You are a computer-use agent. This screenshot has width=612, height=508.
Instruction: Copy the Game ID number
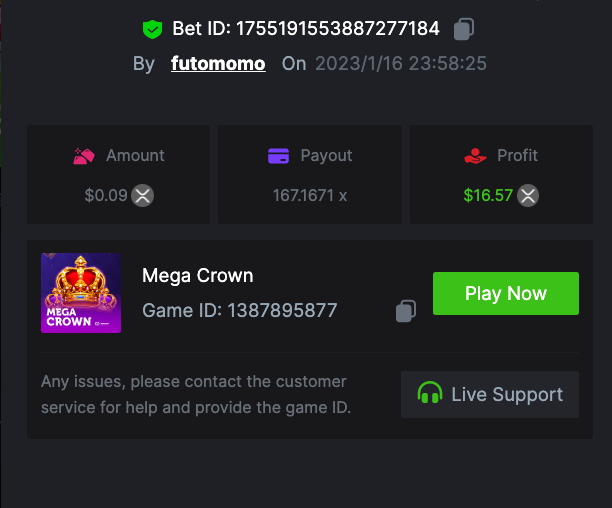405,311
